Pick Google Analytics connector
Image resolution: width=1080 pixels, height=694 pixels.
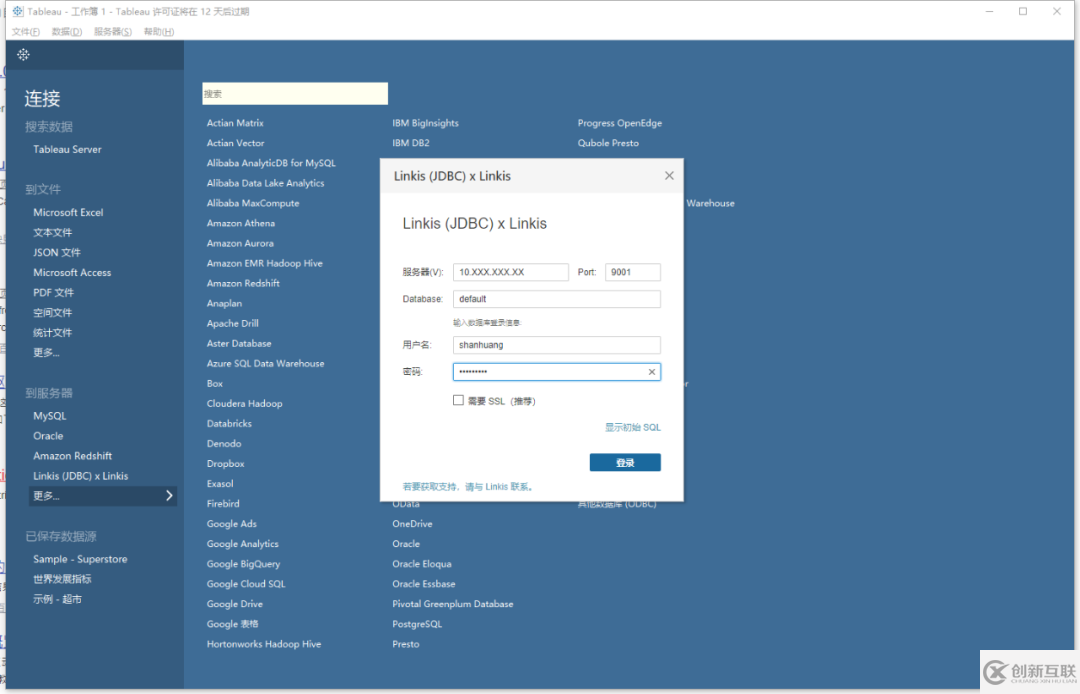pyautogui.click(x=242, y=544)
